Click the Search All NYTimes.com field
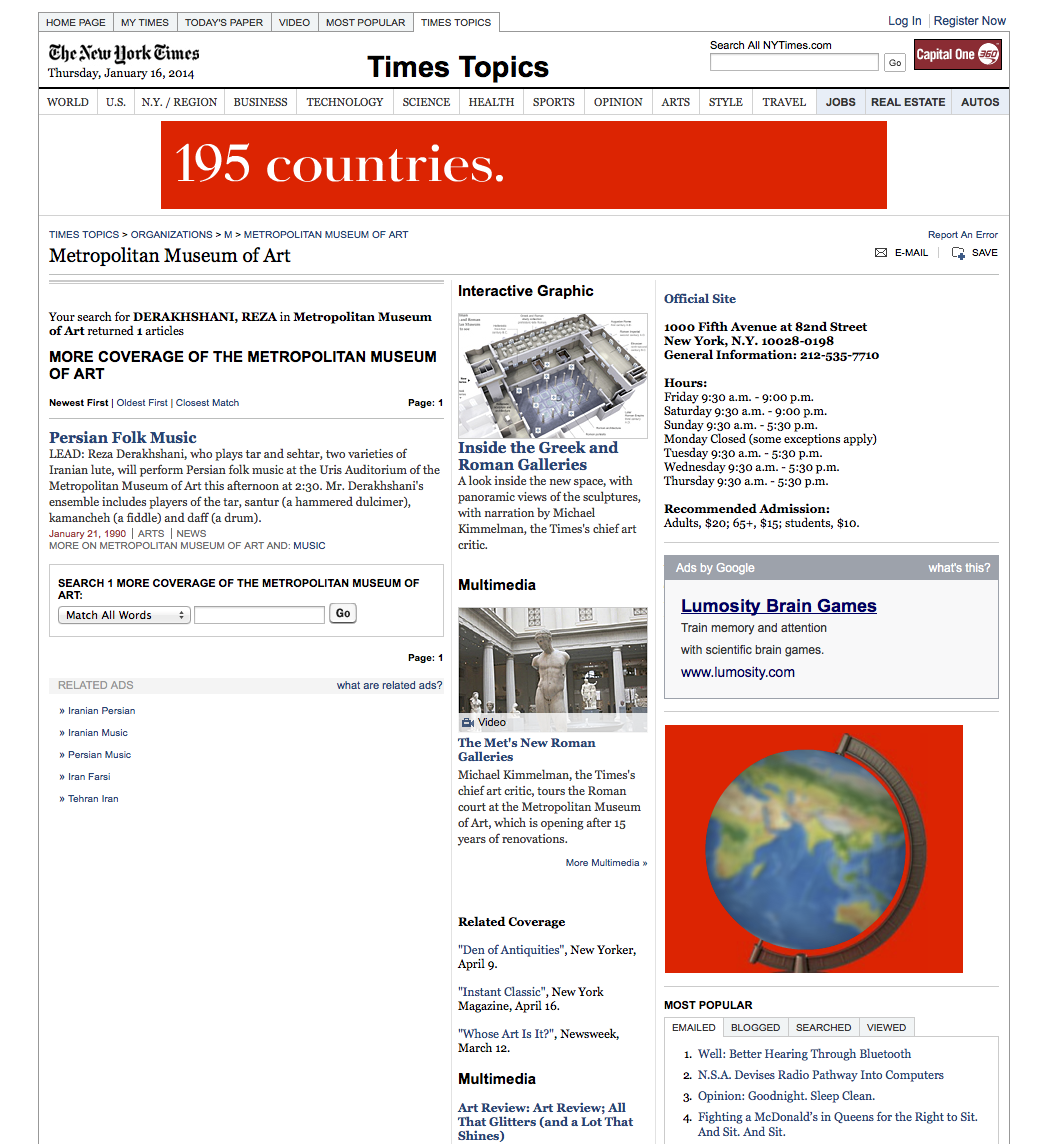Screen dimensions: 1038x1144 pos(794,62)
